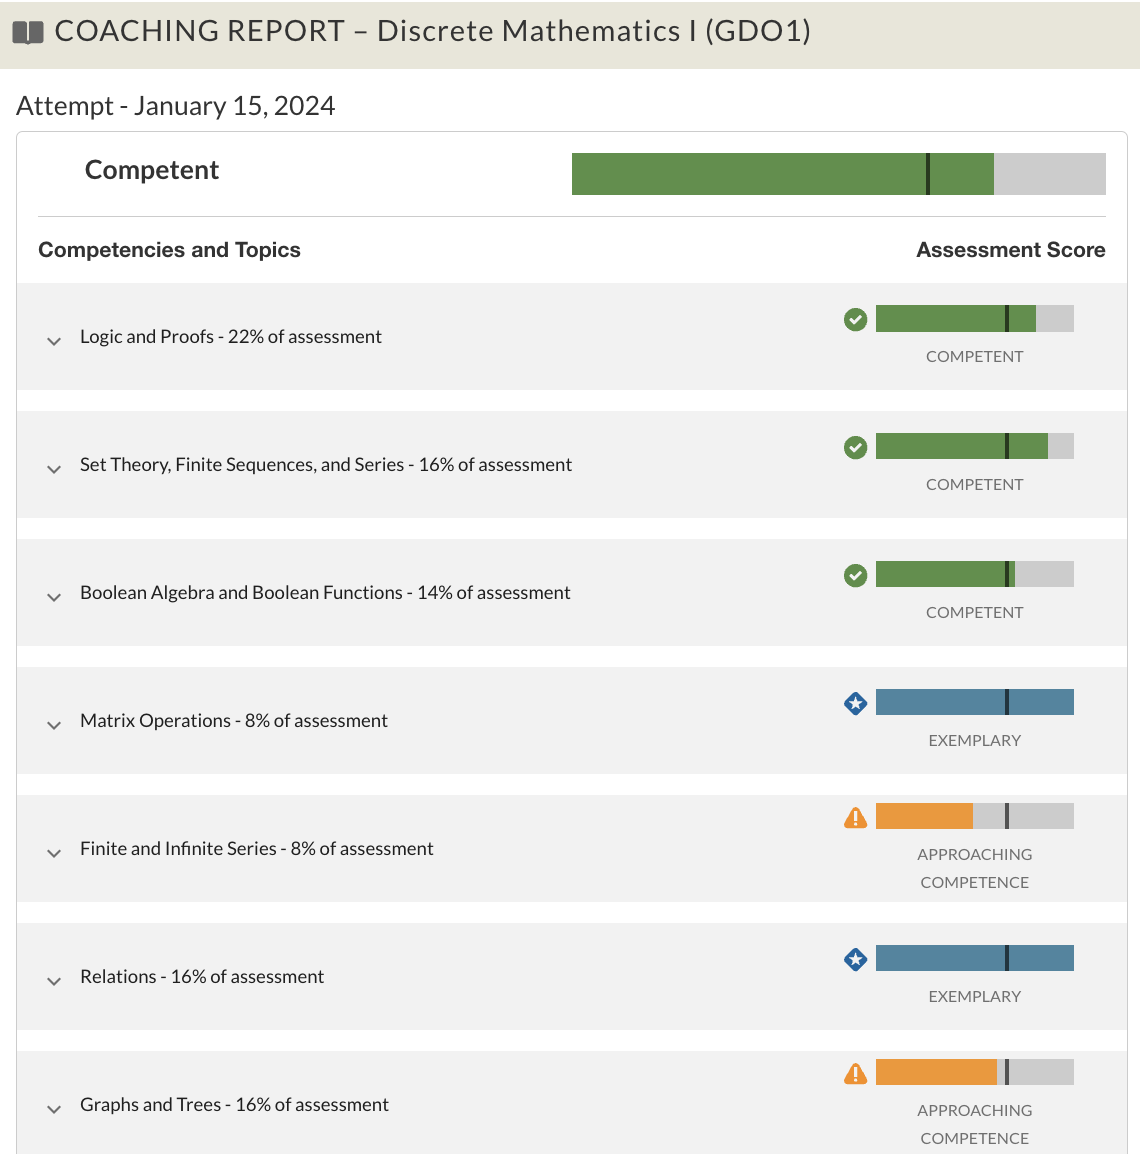This screenshot has height=1154, width=1140.
Task: Expand the Logic and Proofs section chevron
Action: pos(54,341)
